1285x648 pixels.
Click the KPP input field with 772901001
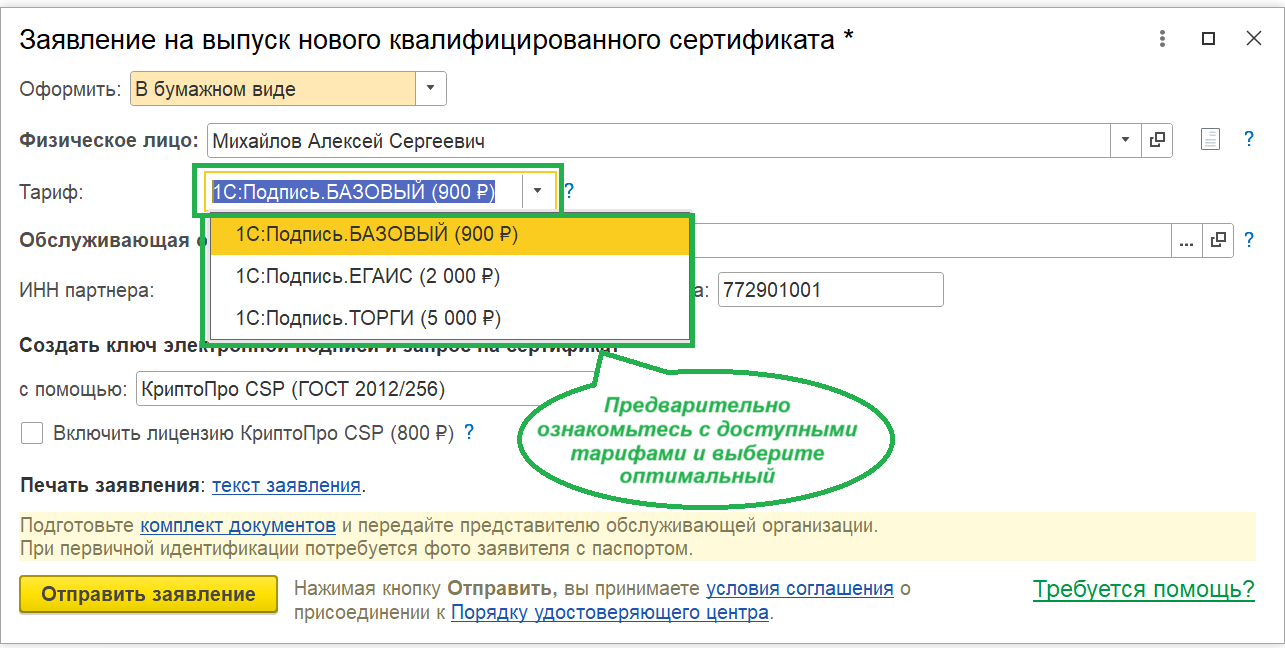click(x=830, y=290)
